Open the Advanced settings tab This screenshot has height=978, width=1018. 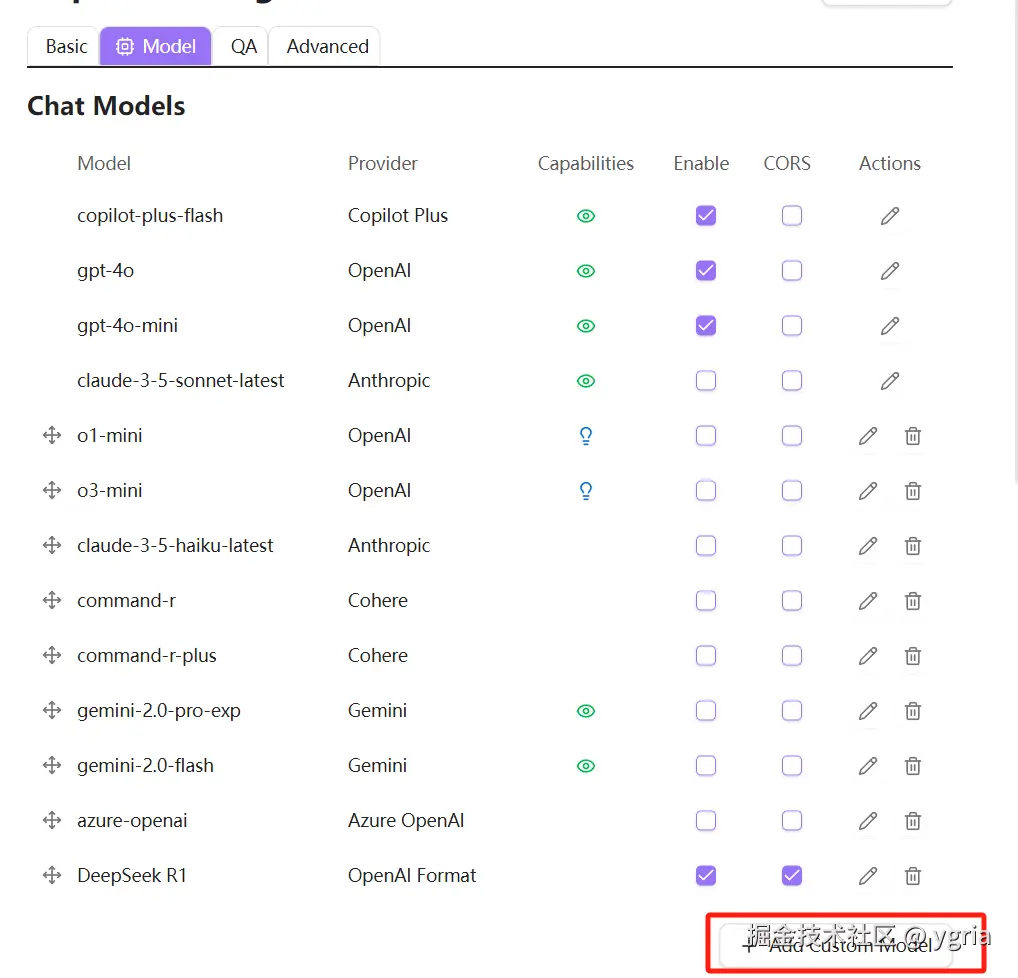click(327, 47)
